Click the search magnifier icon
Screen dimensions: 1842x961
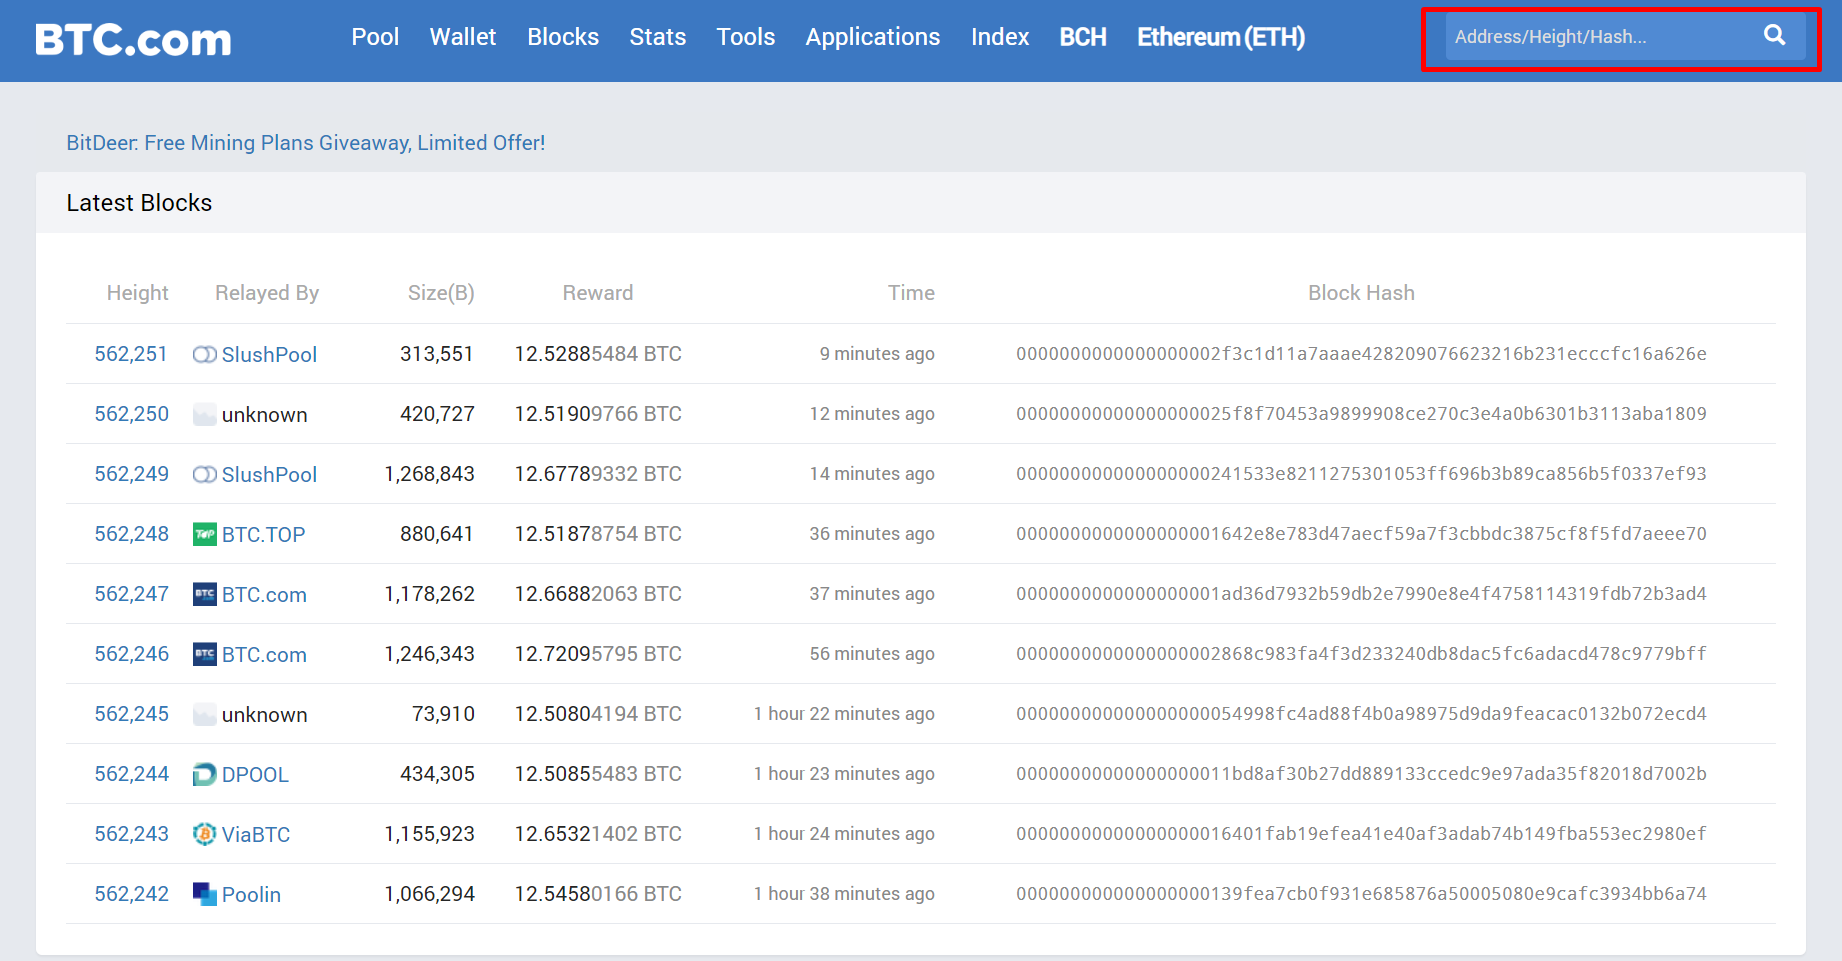(x=1774, y=36)
